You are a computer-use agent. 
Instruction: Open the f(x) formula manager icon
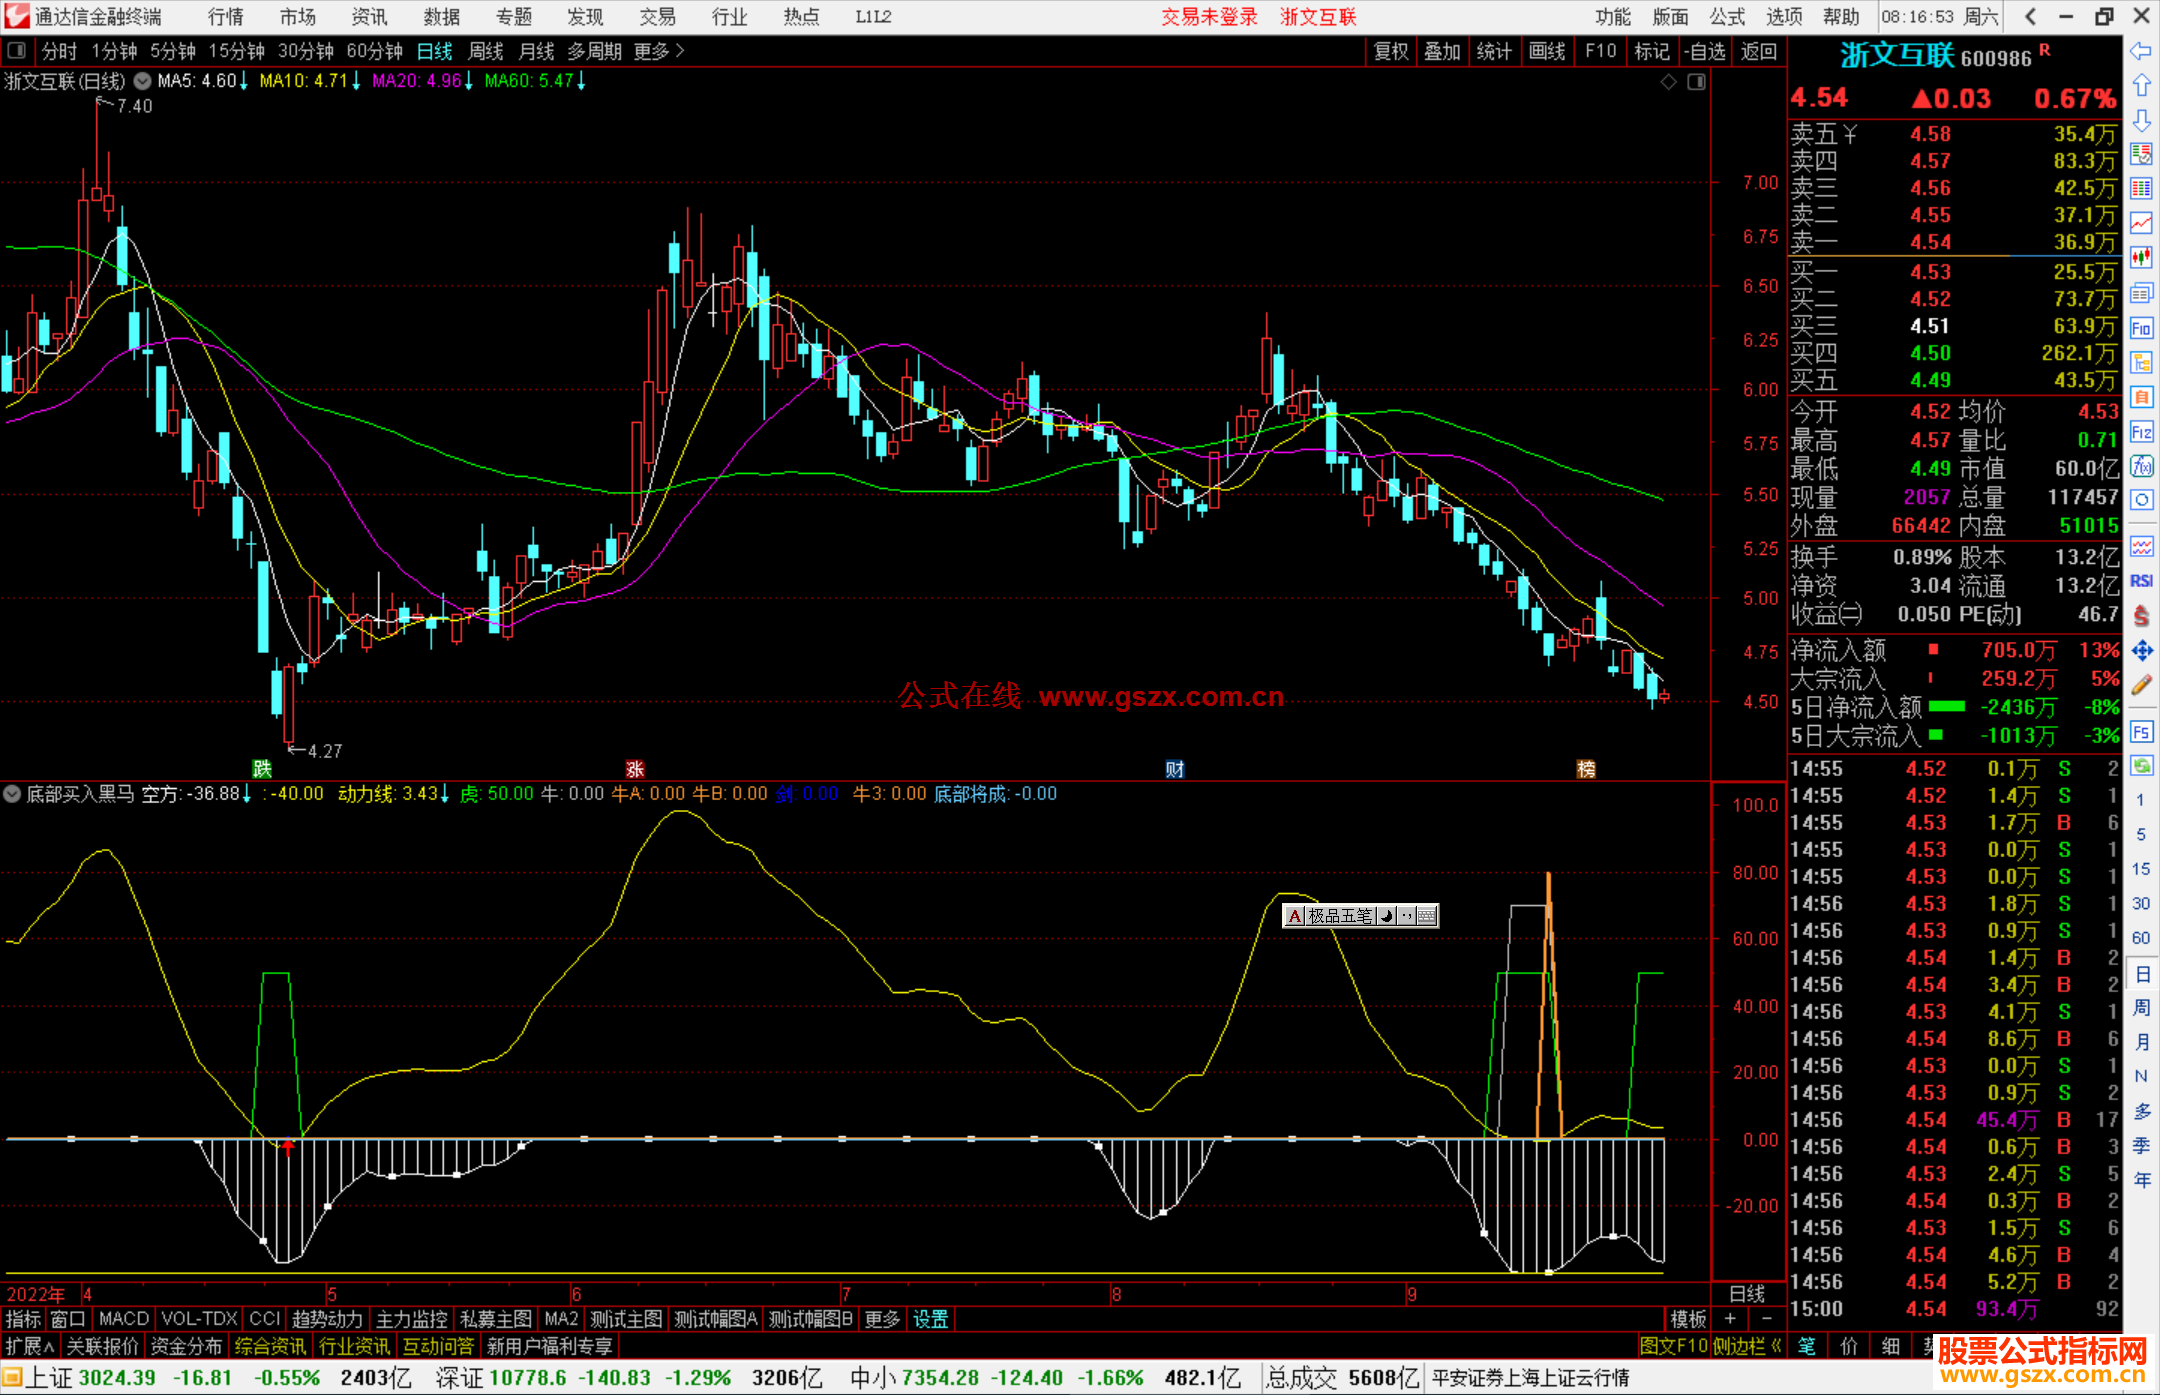[2141, 466]
